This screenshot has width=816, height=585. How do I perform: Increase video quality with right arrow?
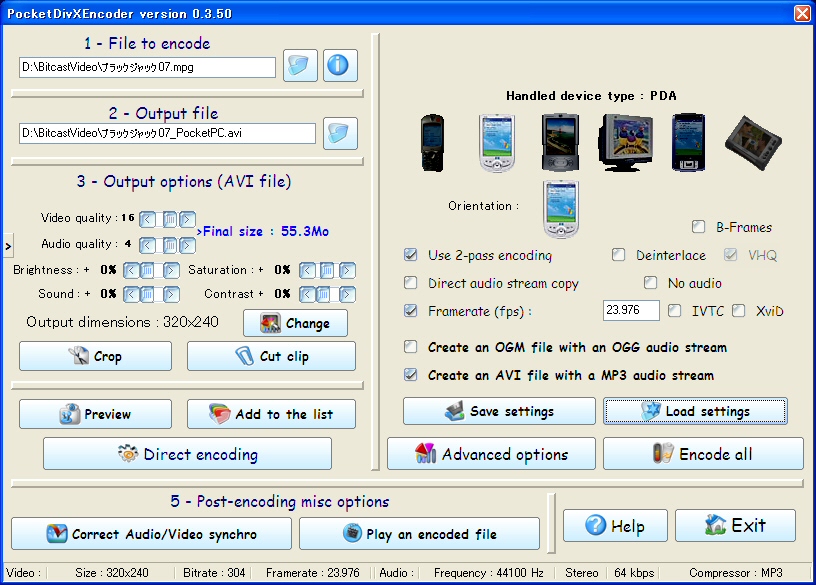coord(187,219)
